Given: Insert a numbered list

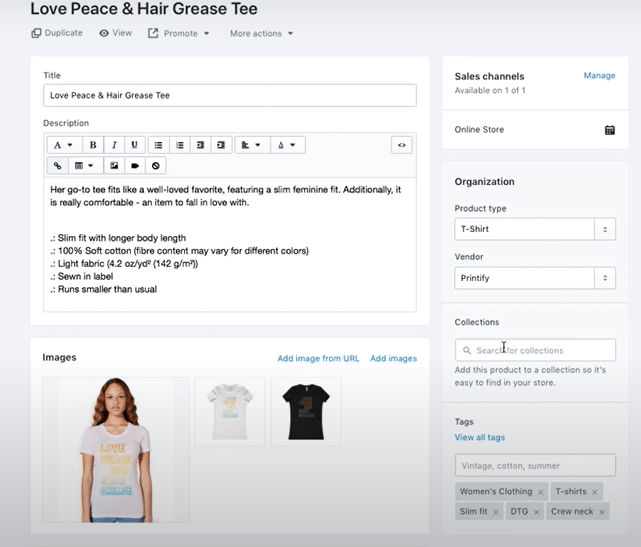Looking at the screenshot, I should pyautogui.click(x=179, y=145).
